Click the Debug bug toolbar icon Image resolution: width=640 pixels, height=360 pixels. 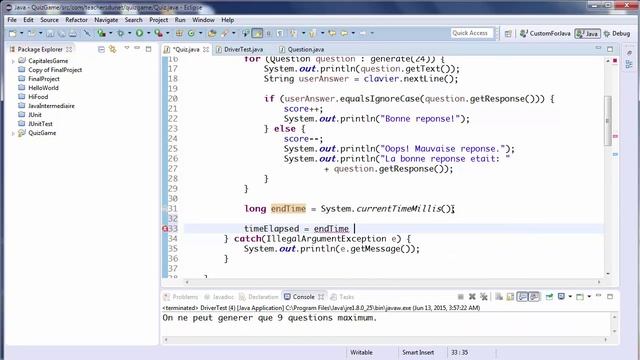[x=121, y=33]
